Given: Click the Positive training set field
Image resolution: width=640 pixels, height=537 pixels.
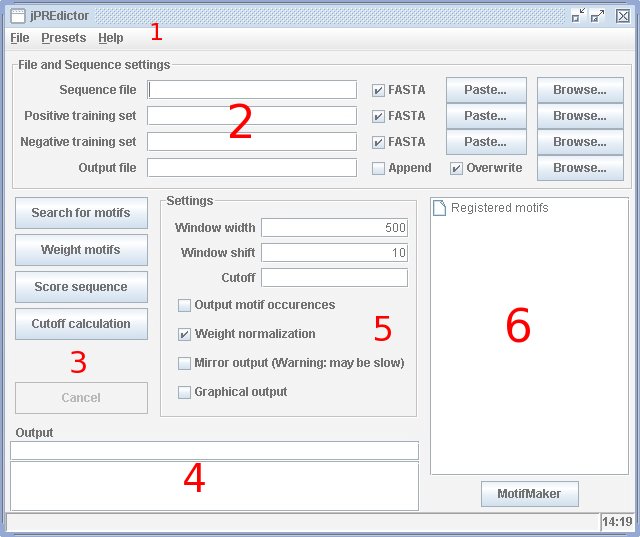Looking at the screenshot, I should click(x=252, y=116).
